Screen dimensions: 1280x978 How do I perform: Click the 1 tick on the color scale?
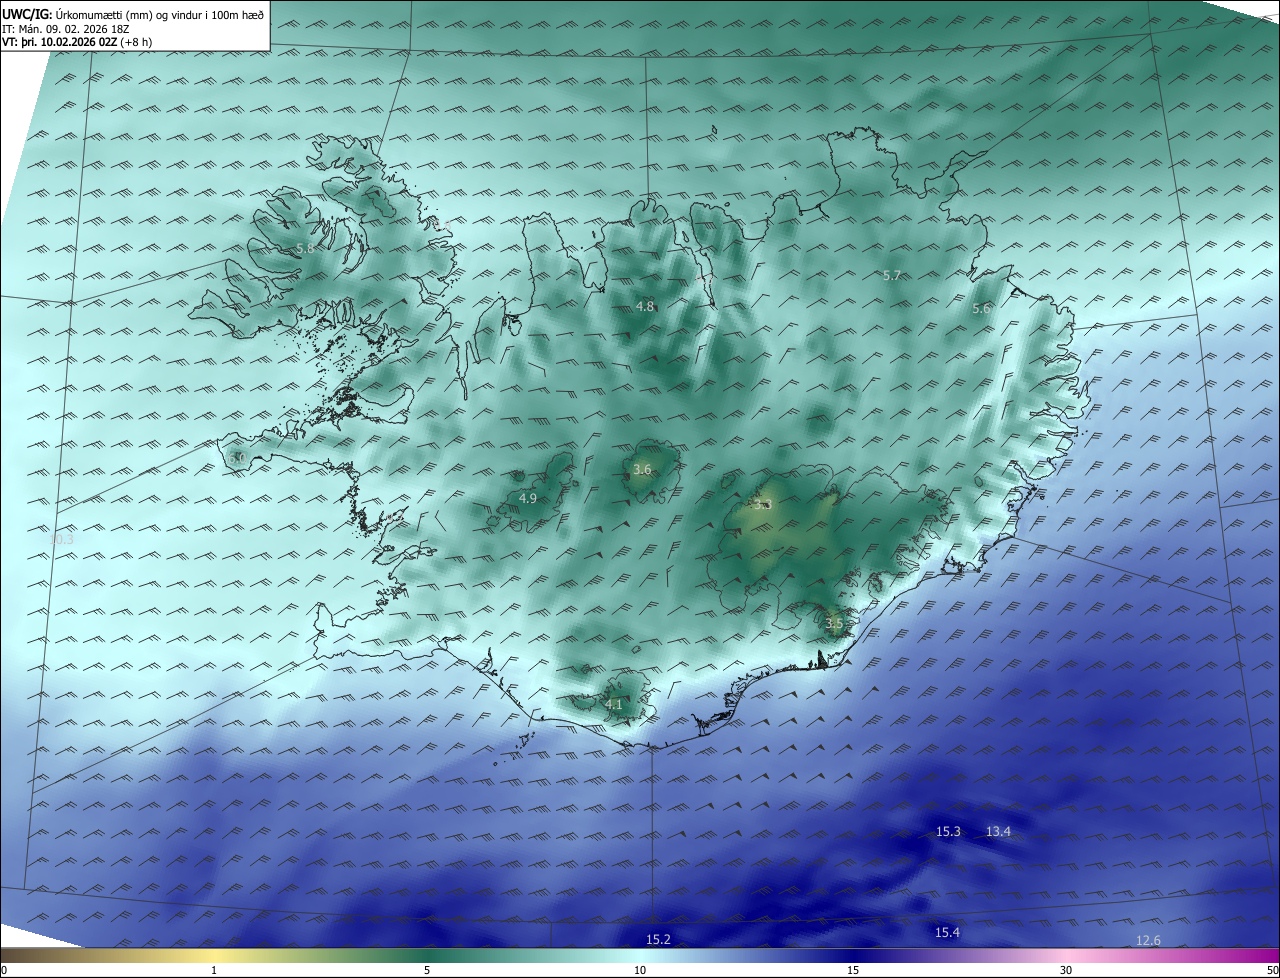(x=214, y=971)
